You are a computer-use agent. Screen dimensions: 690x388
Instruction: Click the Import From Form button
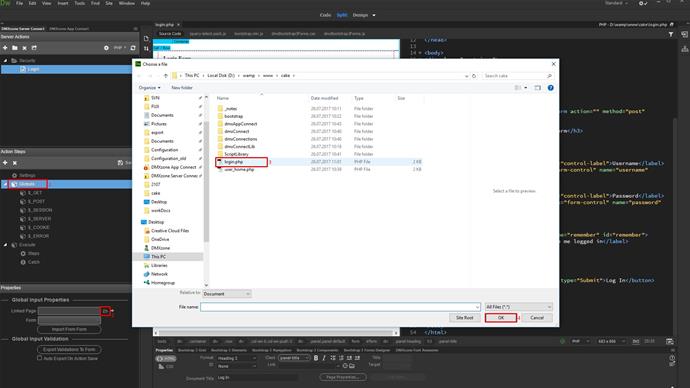point(69,329)
